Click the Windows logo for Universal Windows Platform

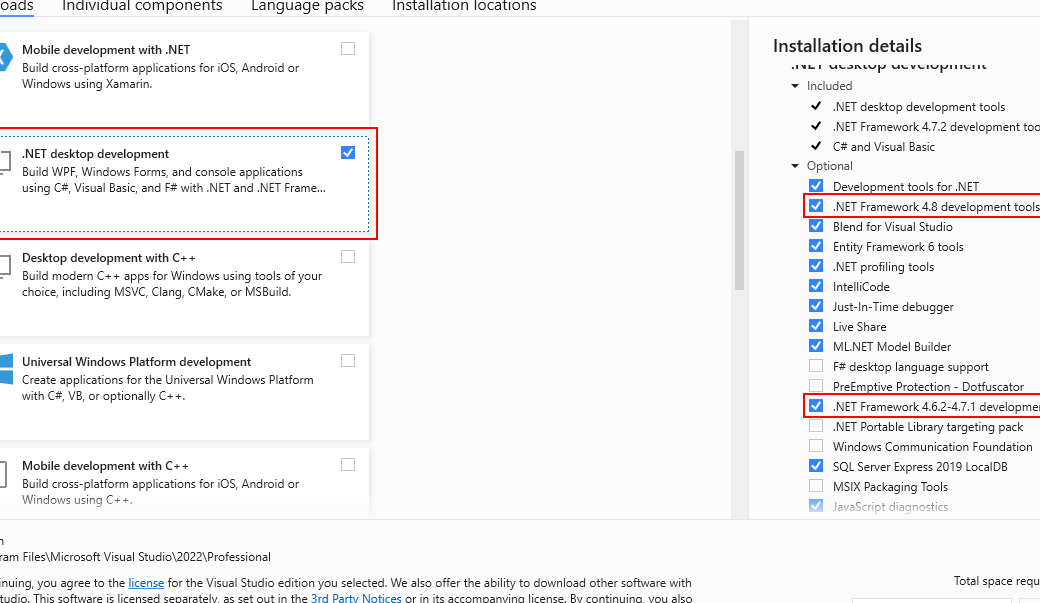tap(6, 369)
